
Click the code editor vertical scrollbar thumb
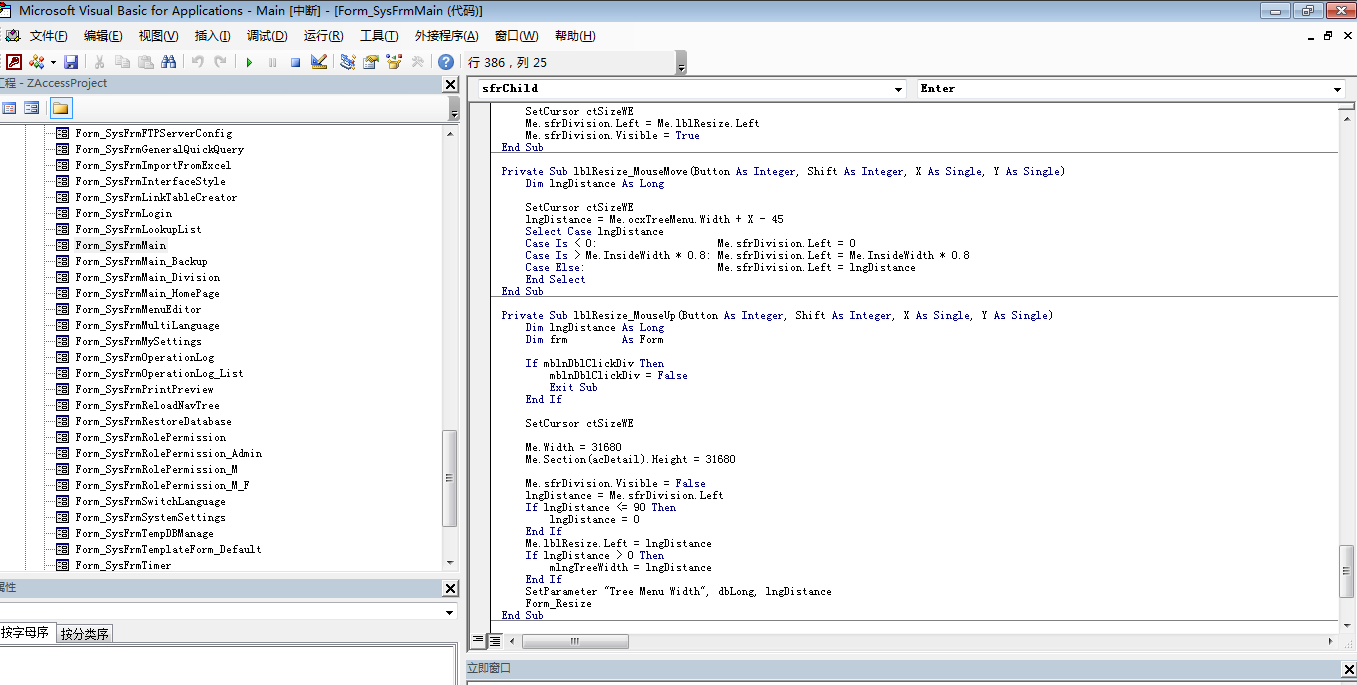pyautogui.click(x=1347, y=571)
